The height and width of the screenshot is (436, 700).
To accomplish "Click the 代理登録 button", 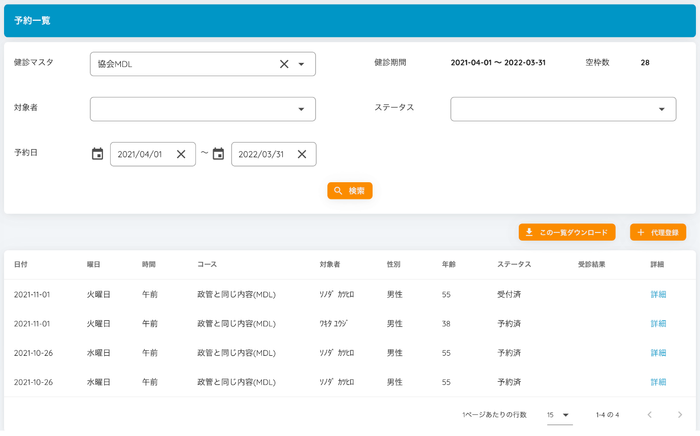I will pyautogui.click(x=657, y=232).
